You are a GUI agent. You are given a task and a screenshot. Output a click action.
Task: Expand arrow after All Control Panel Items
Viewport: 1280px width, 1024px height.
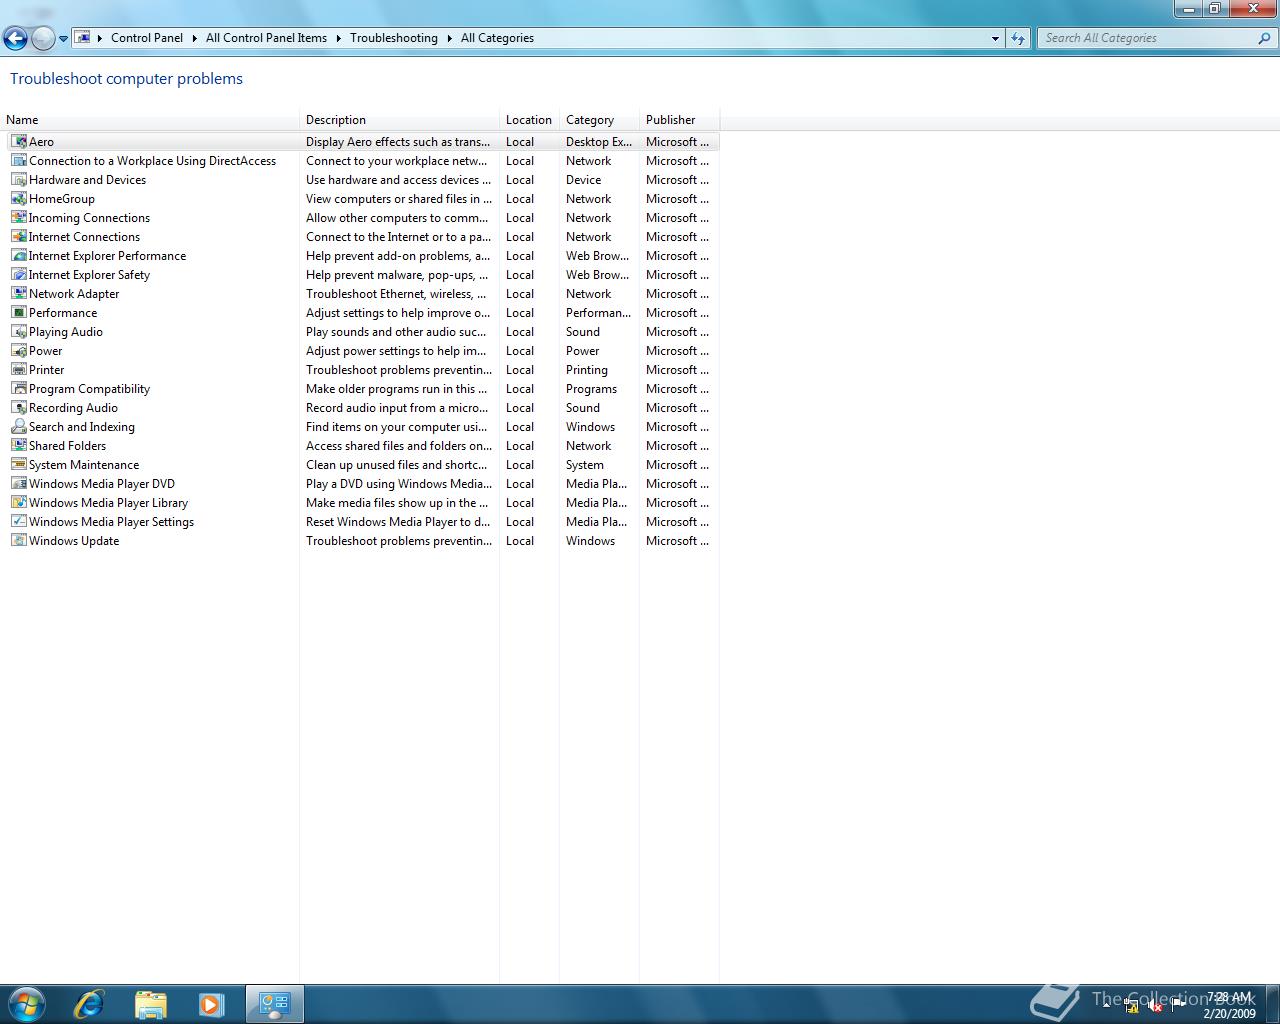(x=339, y=38)
